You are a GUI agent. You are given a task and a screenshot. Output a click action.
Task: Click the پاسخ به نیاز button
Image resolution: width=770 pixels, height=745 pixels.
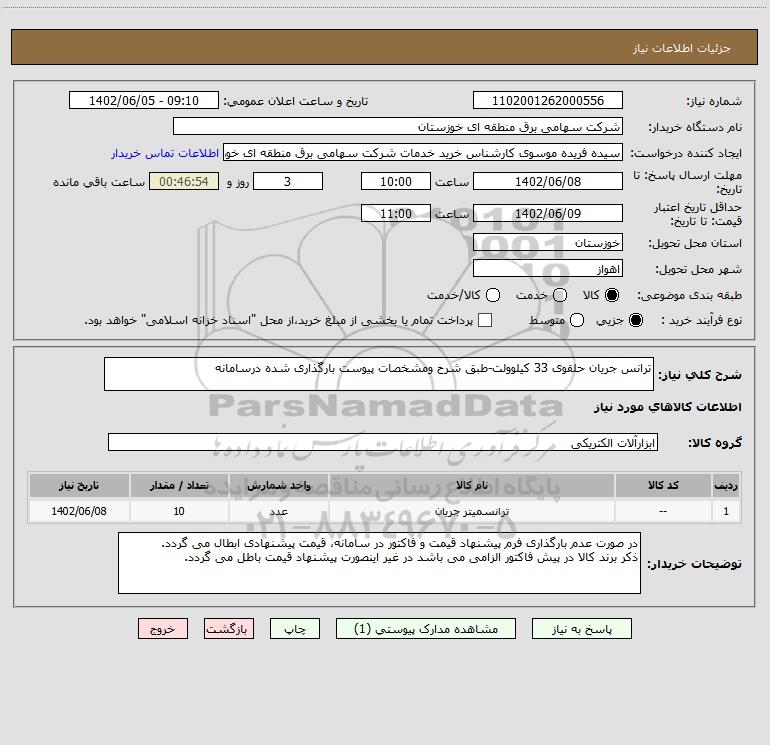[582, 629]
